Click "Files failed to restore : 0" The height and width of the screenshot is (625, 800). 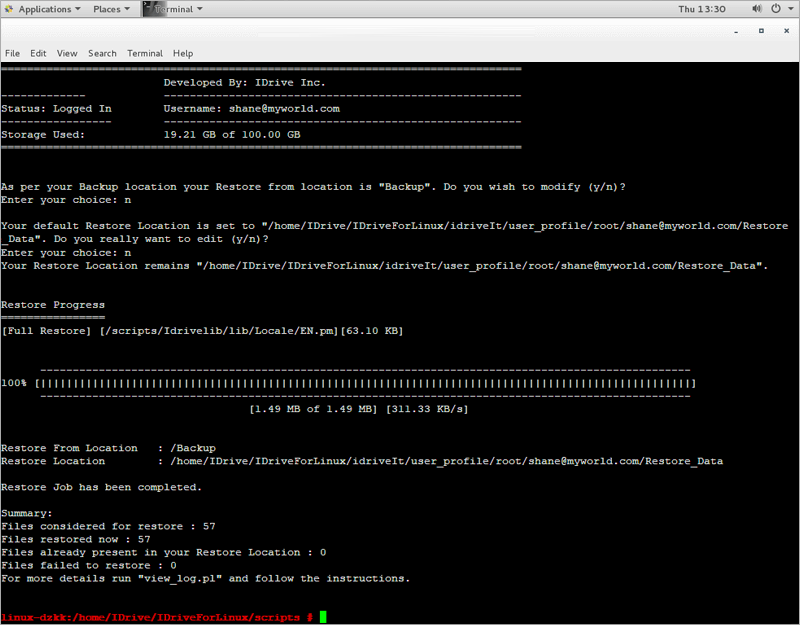89,565
